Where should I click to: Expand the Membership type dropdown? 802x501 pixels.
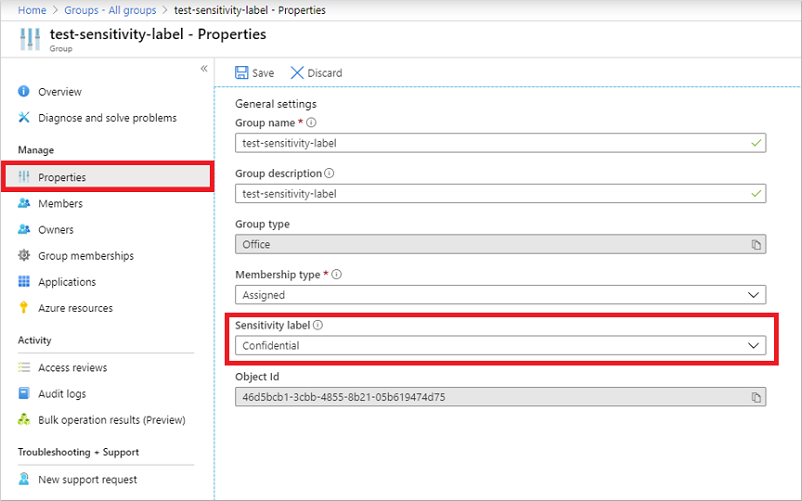click(x=754, y=295)
